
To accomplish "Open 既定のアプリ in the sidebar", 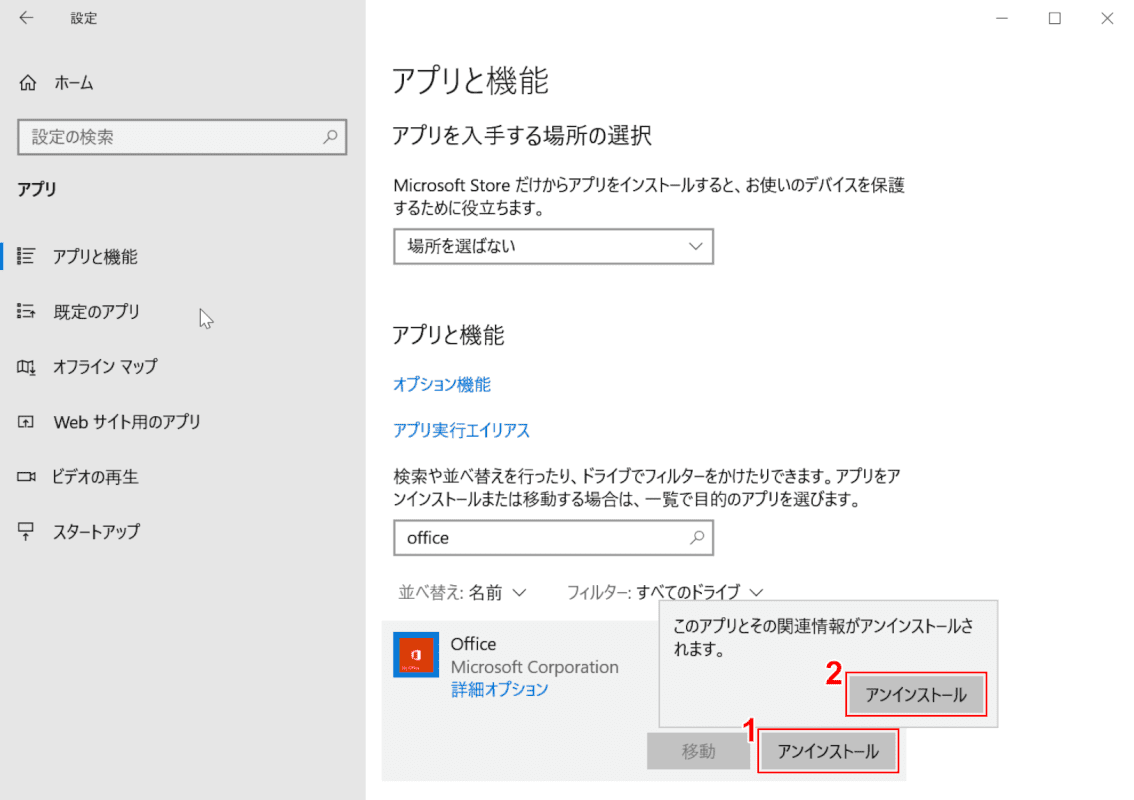I will 97,312.
